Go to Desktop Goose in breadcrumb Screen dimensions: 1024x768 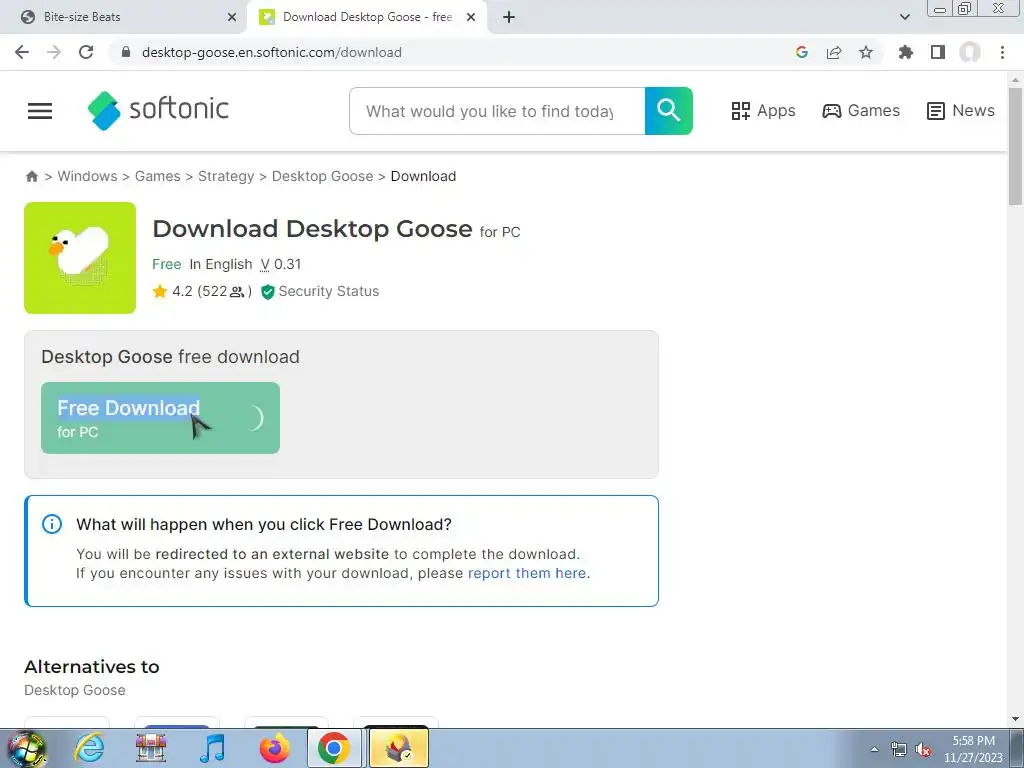tap(323, 176)
